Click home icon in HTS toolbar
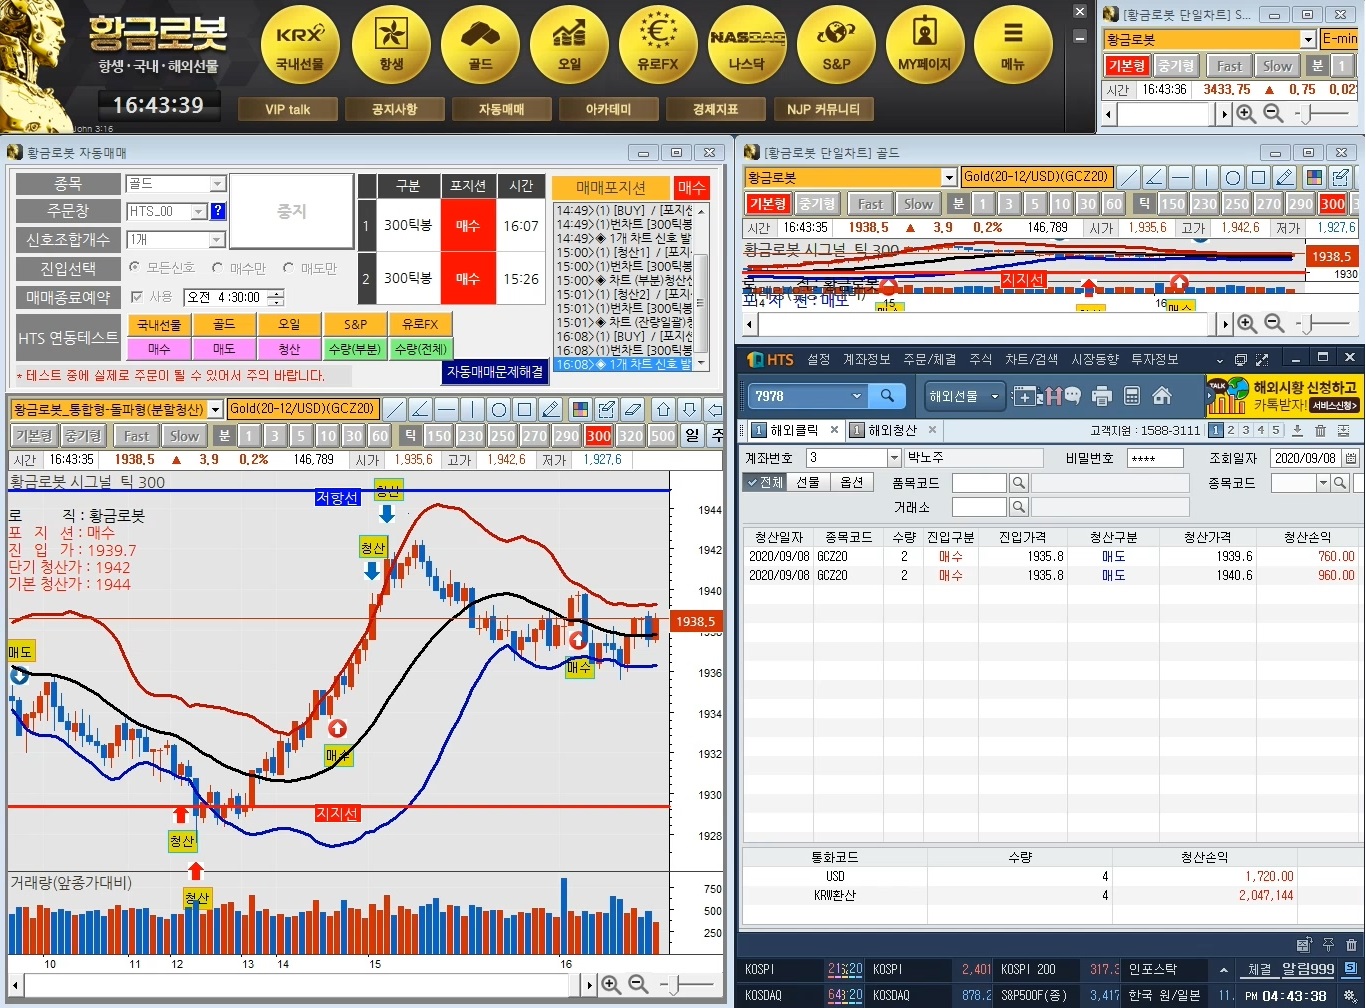The image size is (1366, 1008). pos(1162,396)
